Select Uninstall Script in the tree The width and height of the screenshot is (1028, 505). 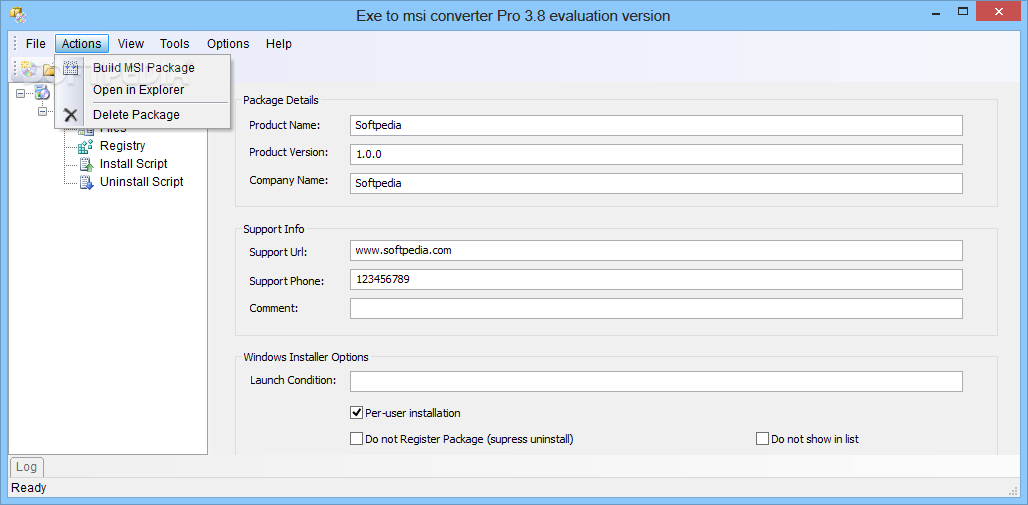tap(142, 182)
